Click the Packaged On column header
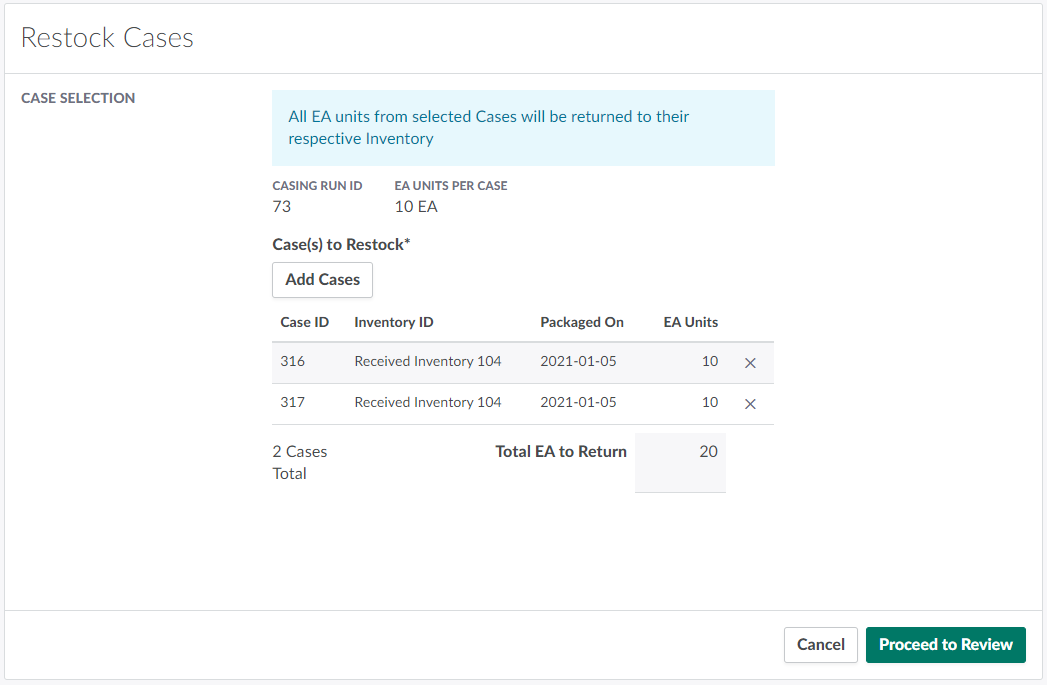This screenshot has width=1047, height=685. [581, 322]
